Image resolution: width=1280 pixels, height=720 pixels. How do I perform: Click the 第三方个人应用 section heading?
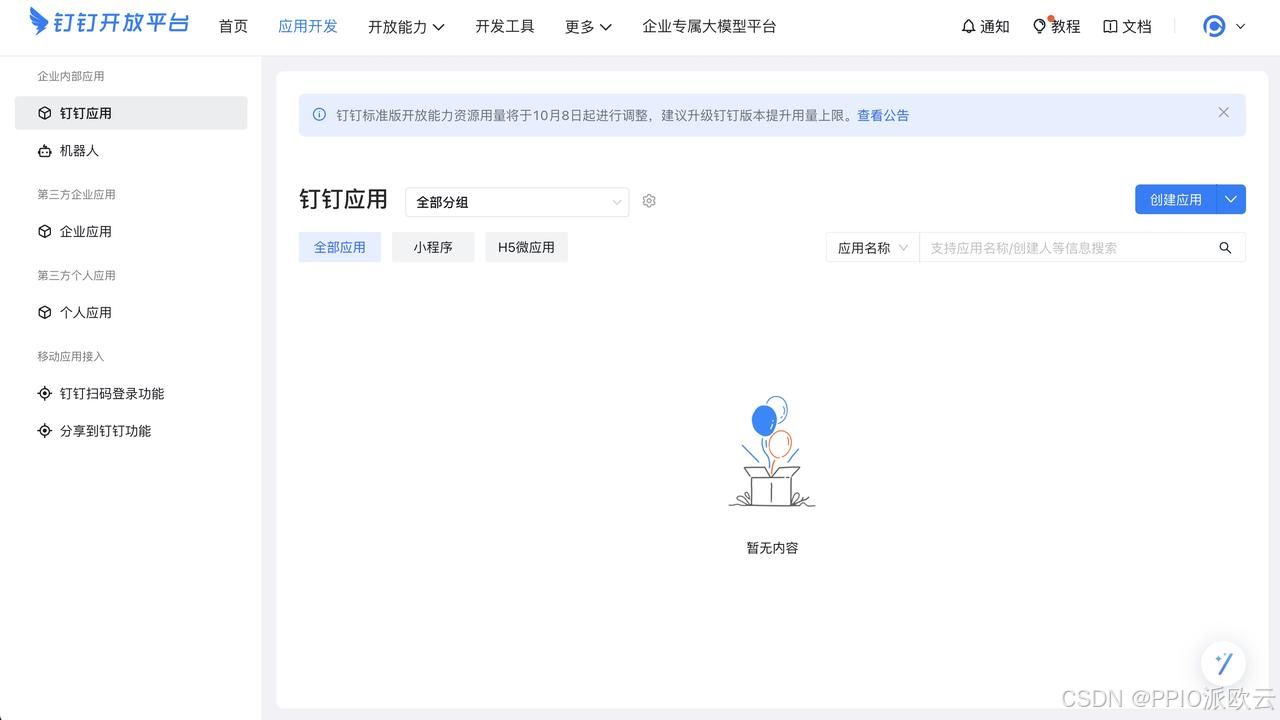pyautogui.click(x=77, y=275)
